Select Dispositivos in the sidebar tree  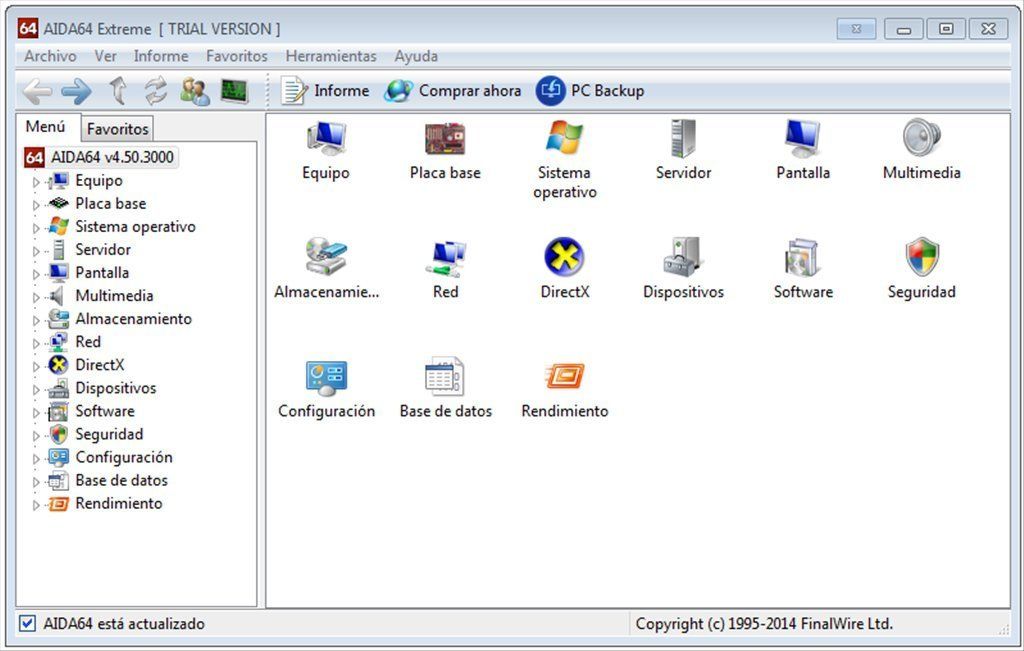coord(115,388)
